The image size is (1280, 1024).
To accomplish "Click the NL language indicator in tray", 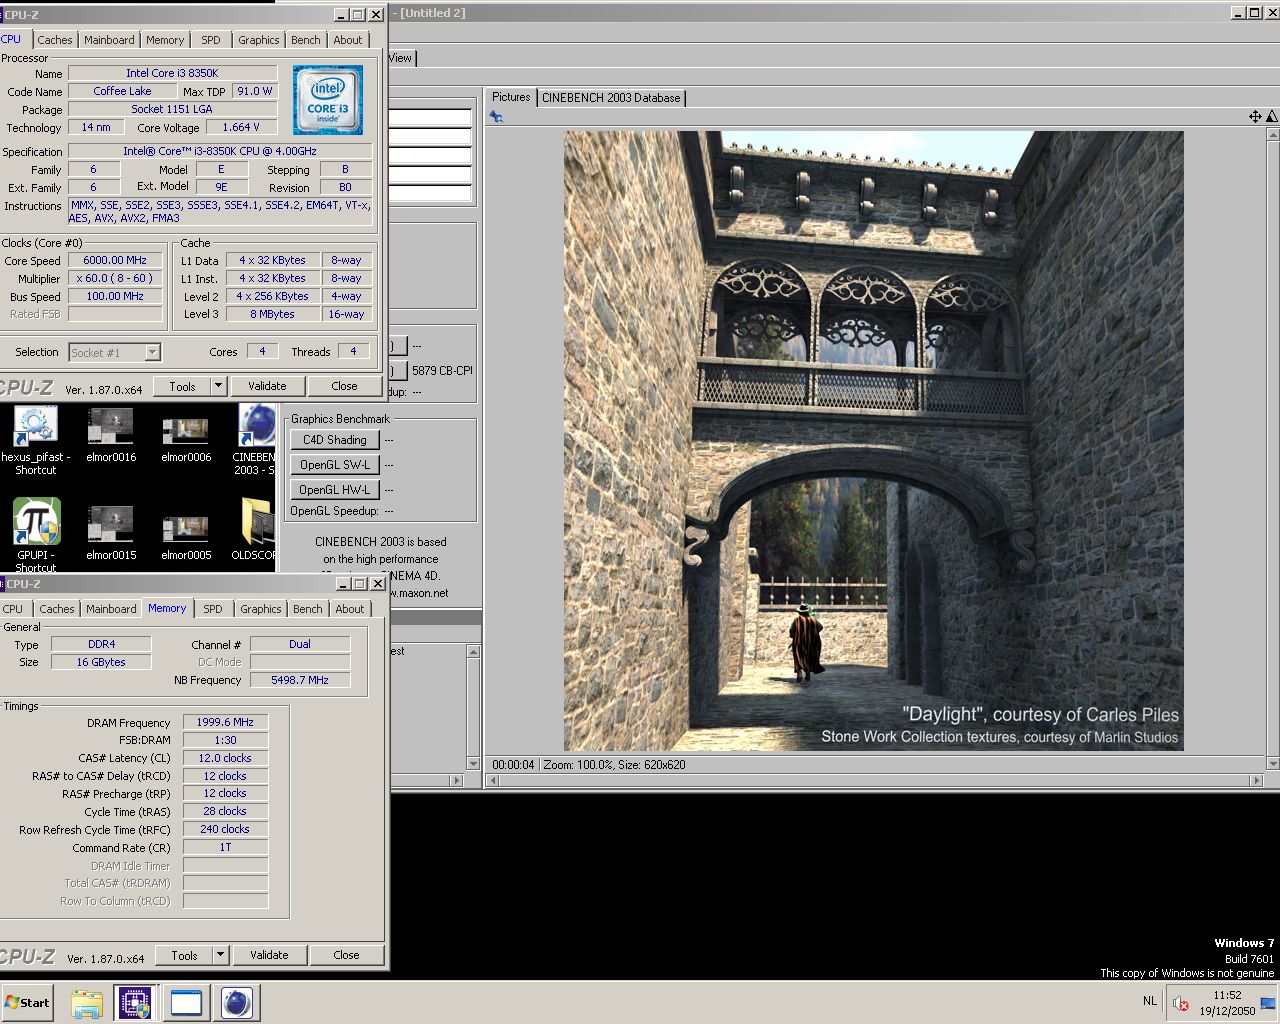I will pos(1149,1000).
